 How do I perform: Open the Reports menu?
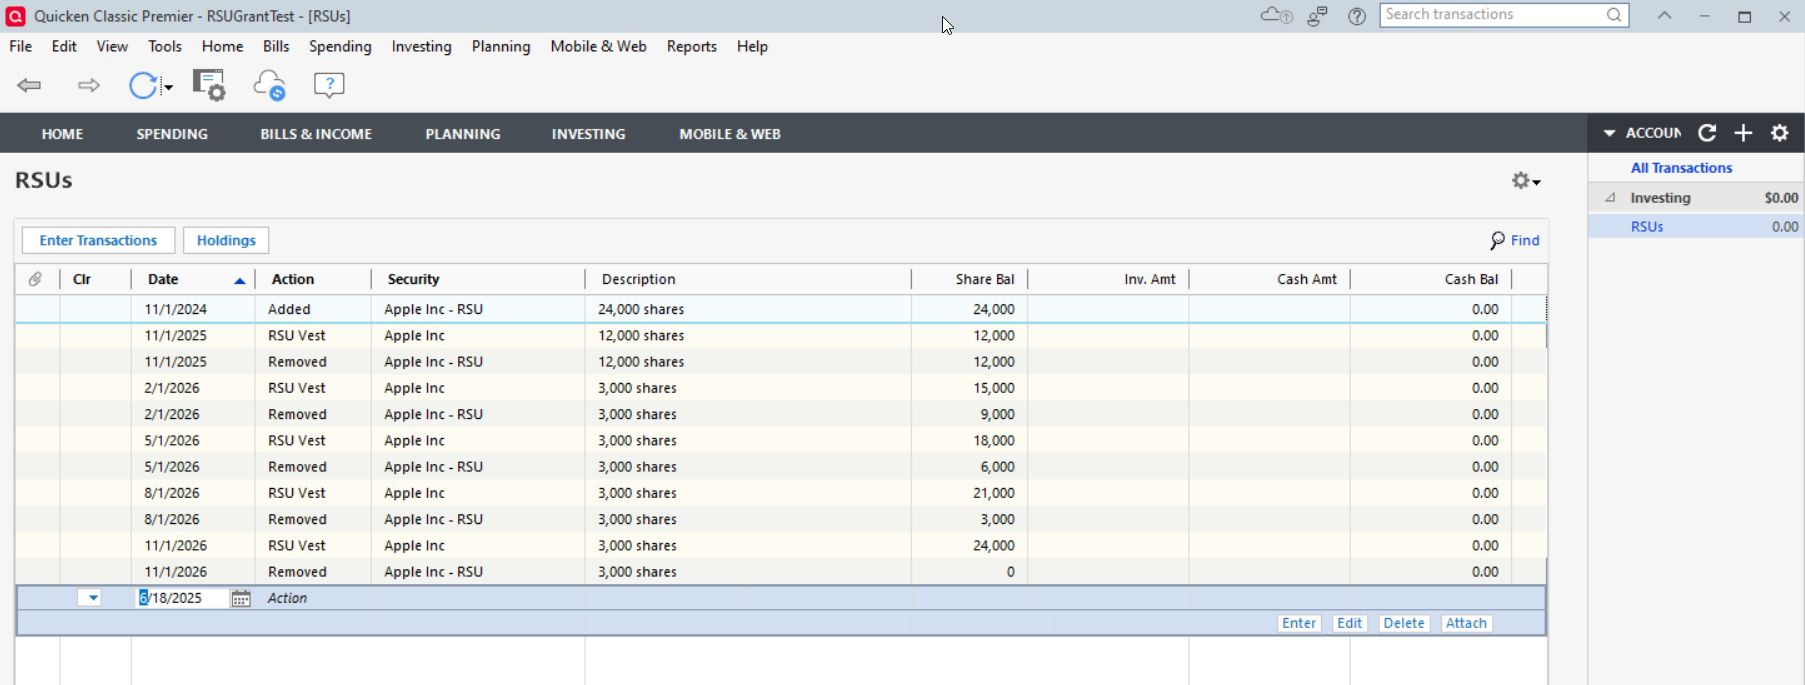click(691, 47)
